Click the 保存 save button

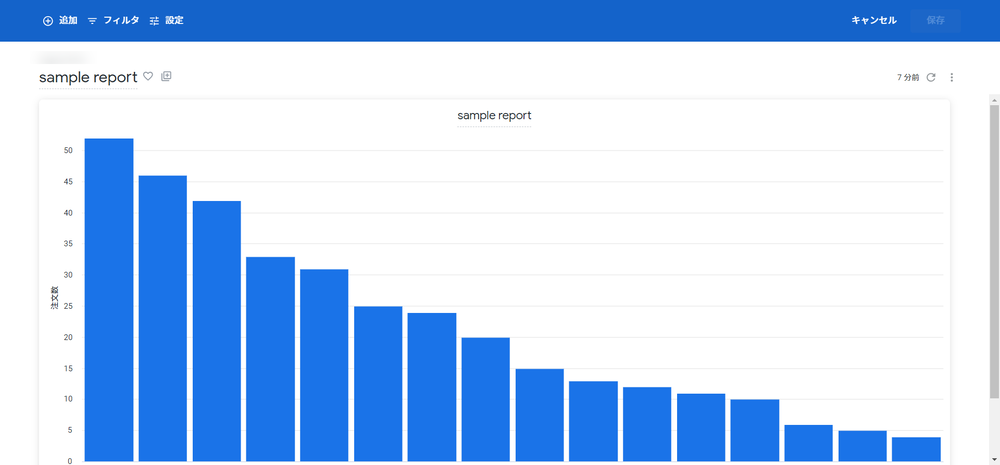point(936,20)
